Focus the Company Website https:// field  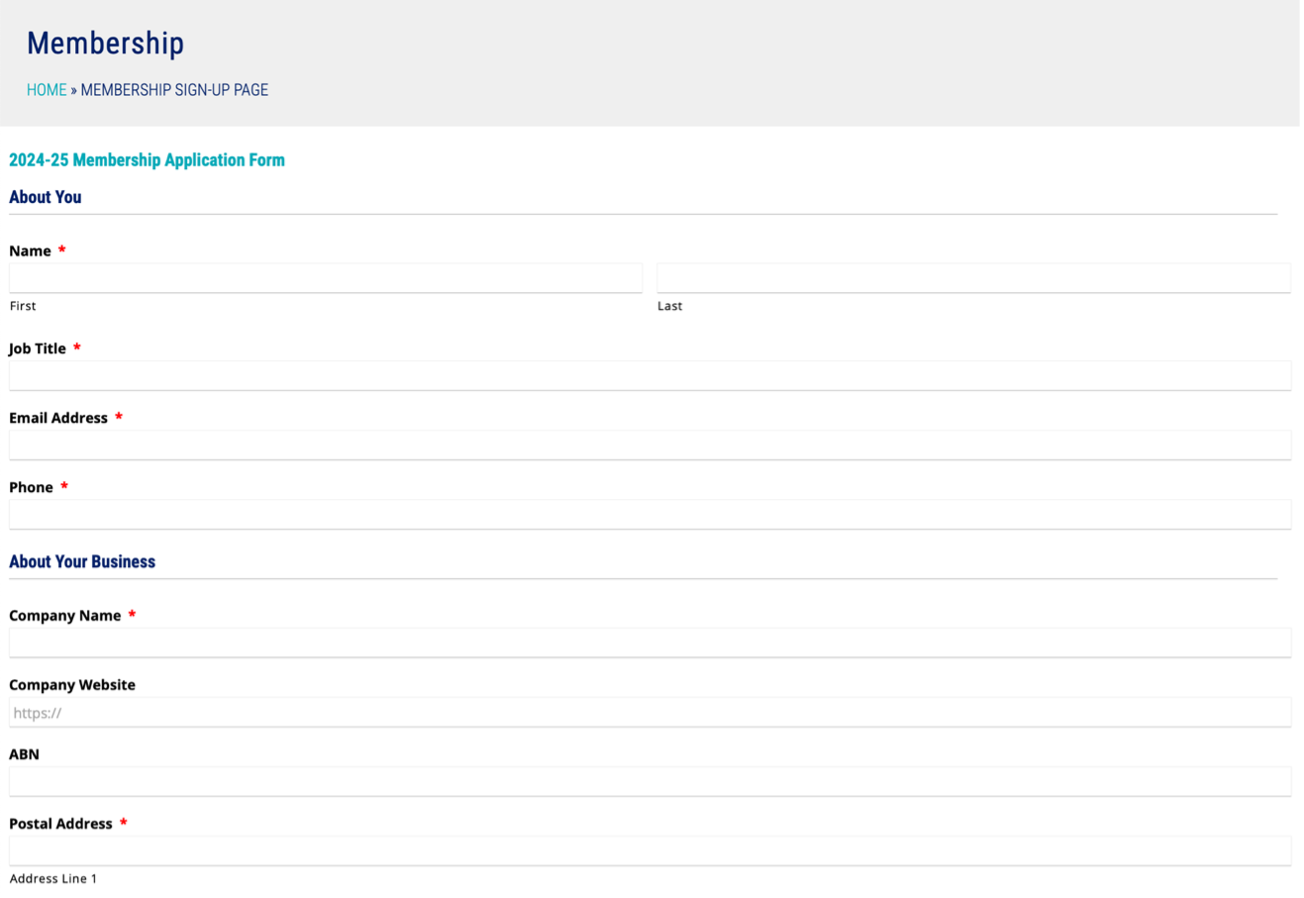coord(650,713)
